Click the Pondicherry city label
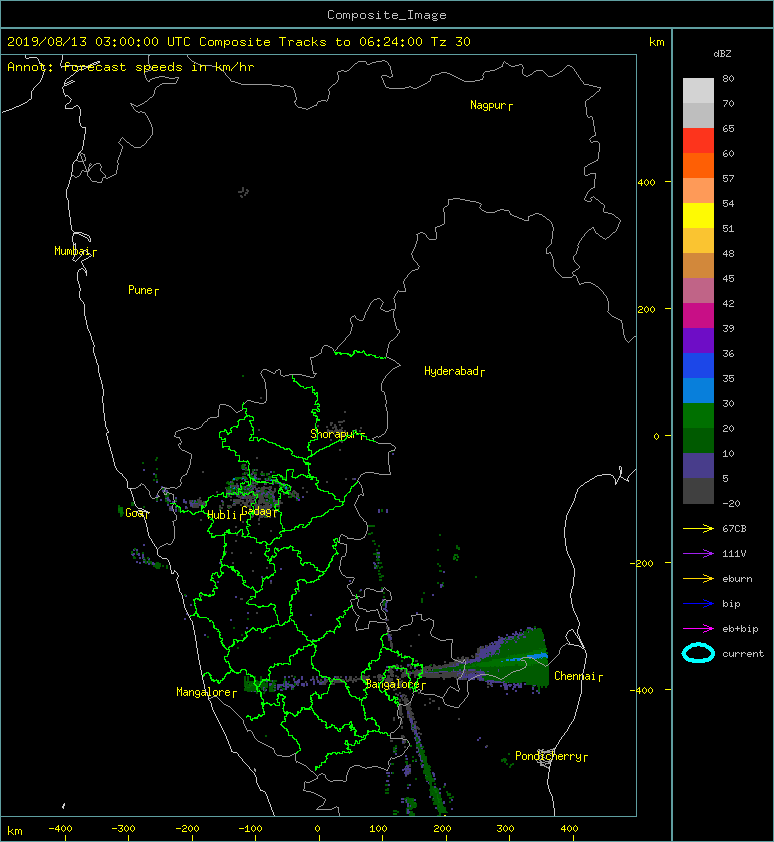The width and height of the screenshot is (774, 842). pyautogui.click(x=548, y=756)
